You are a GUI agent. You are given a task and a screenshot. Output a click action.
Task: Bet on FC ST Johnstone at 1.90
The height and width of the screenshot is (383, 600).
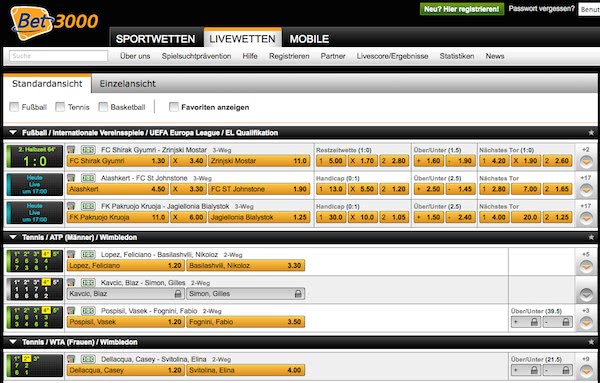(259, 189)
